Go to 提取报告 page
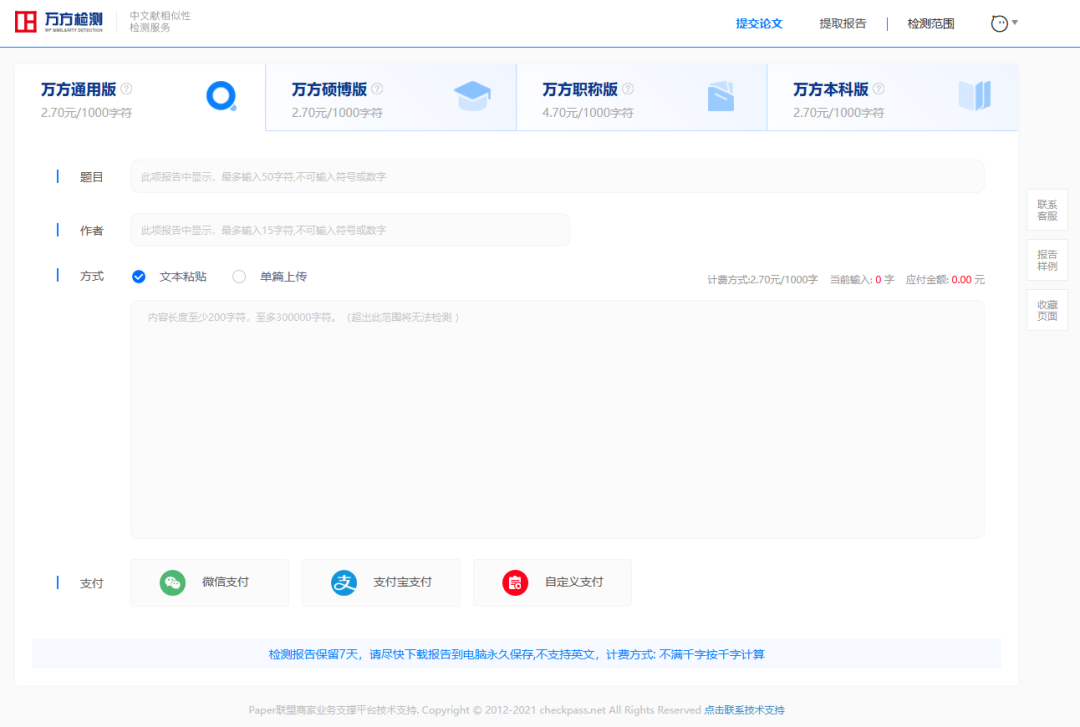 pos(842,23)
